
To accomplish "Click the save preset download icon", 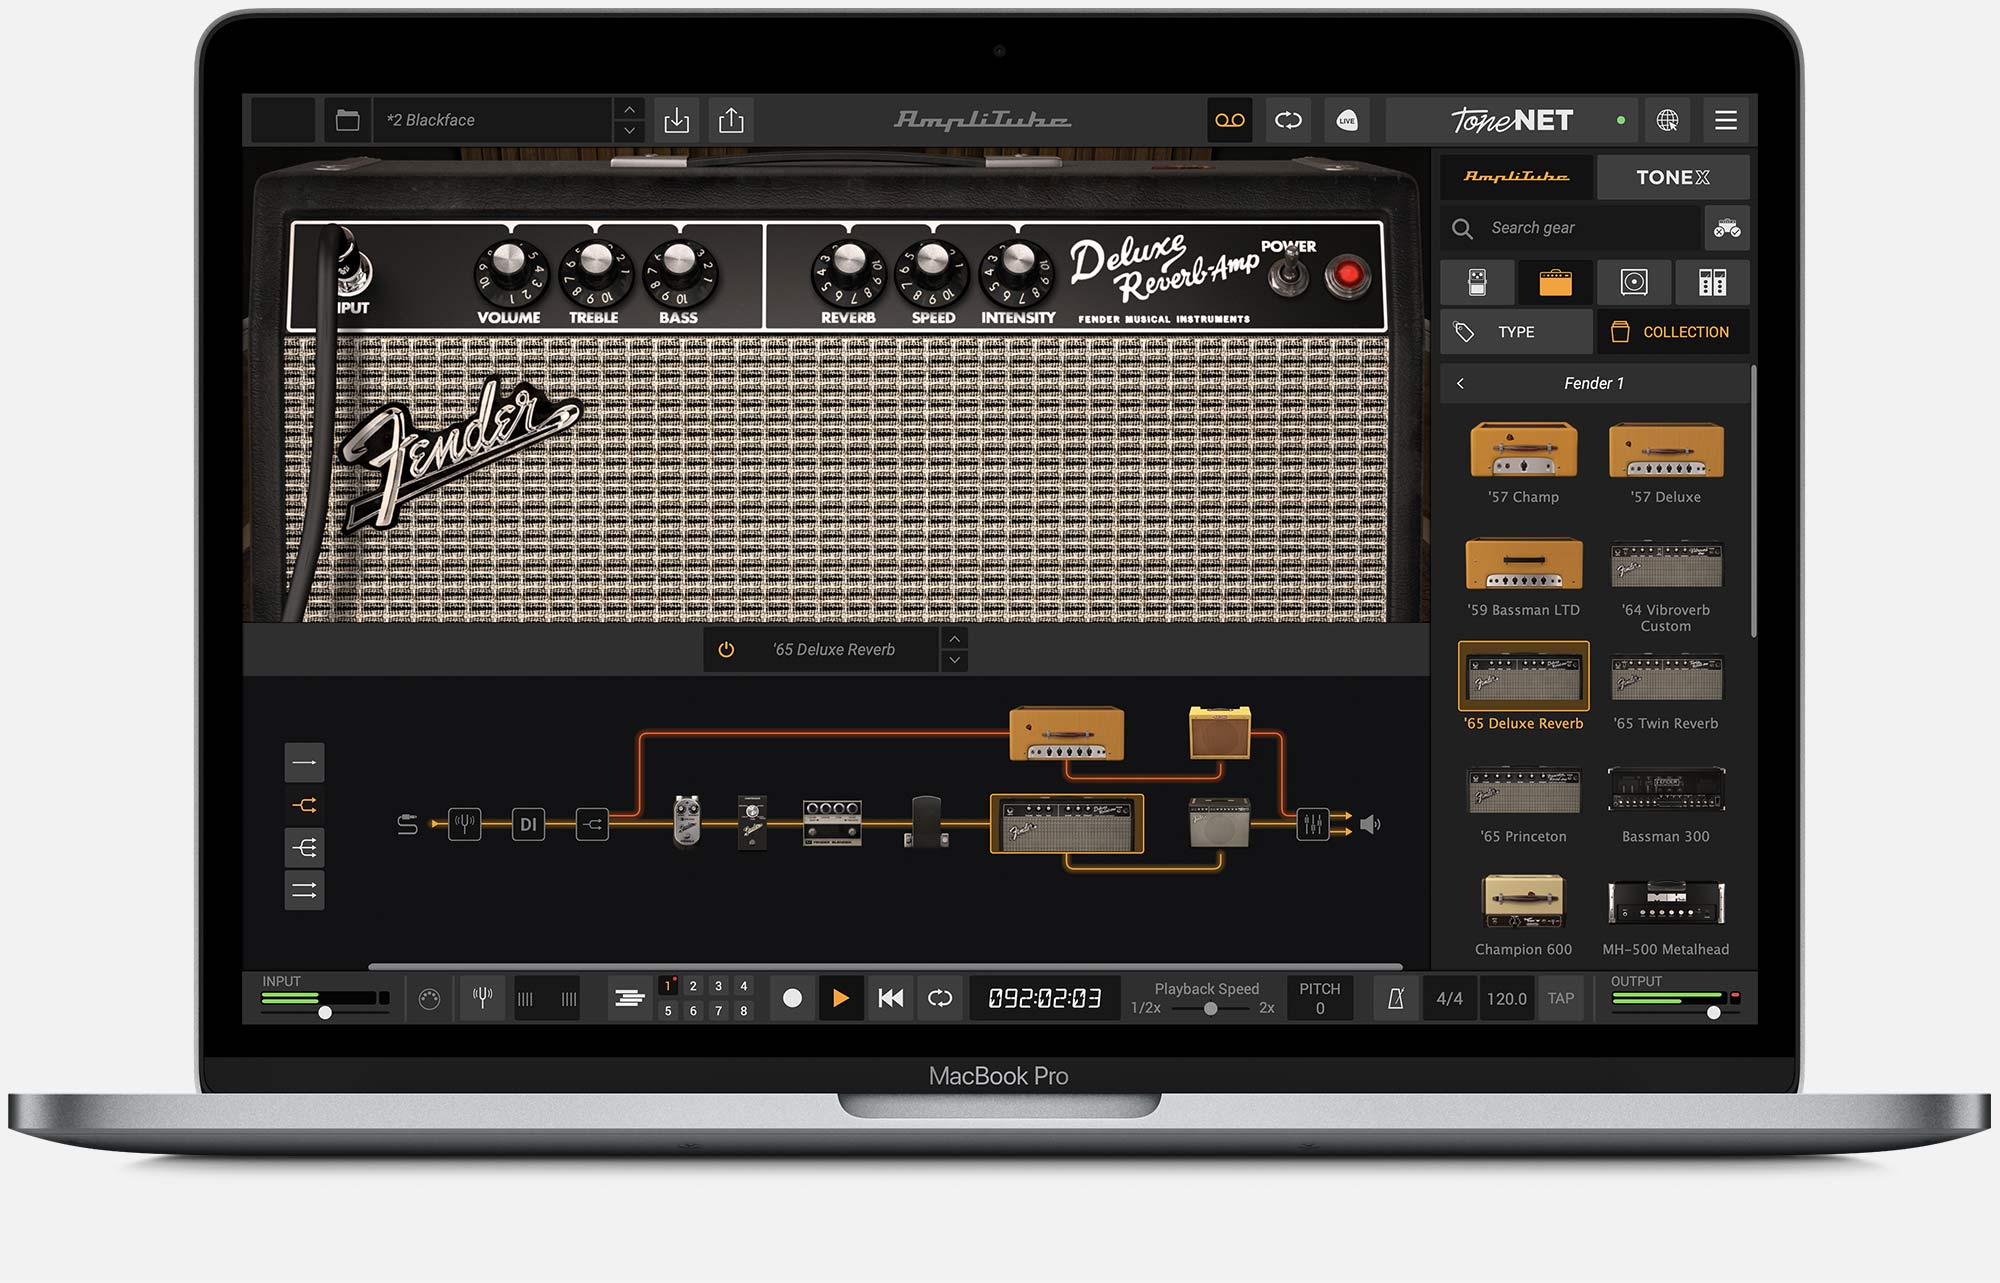I will point(677,120).
